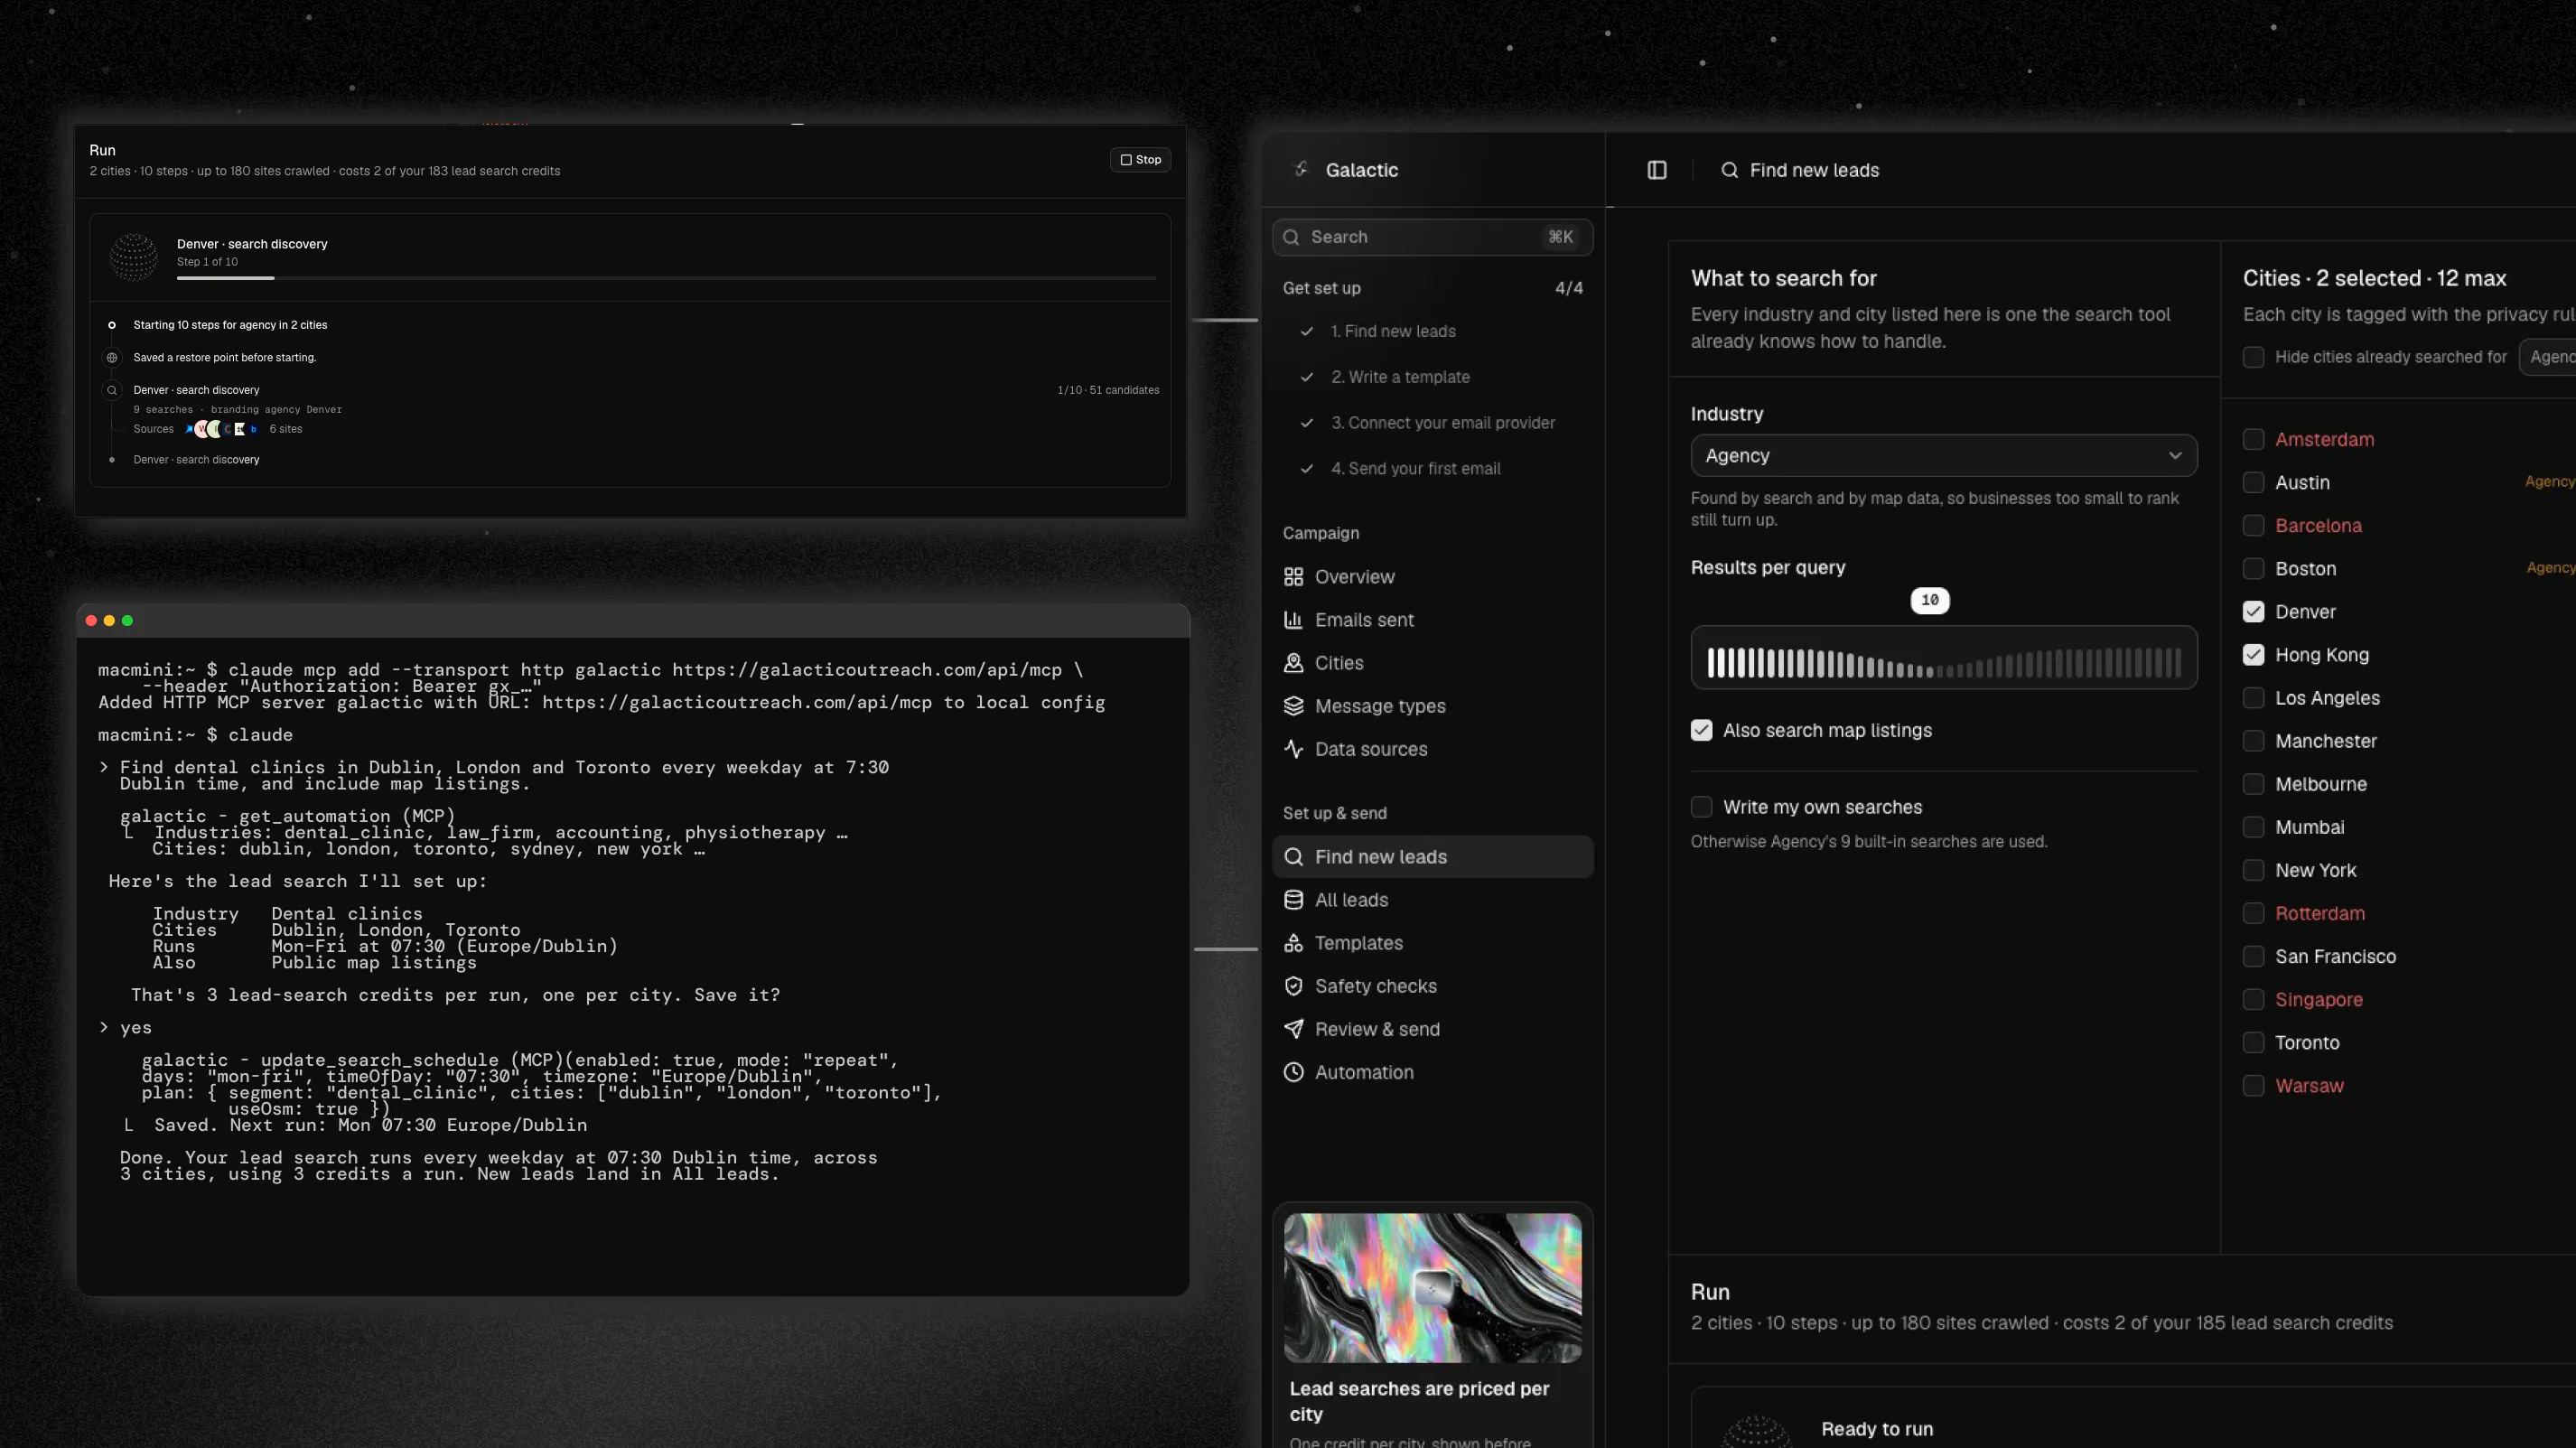Click the Review & send paper plane icon
The width and height of the screenshot is (2576, 1448).
[1293, 1029]
